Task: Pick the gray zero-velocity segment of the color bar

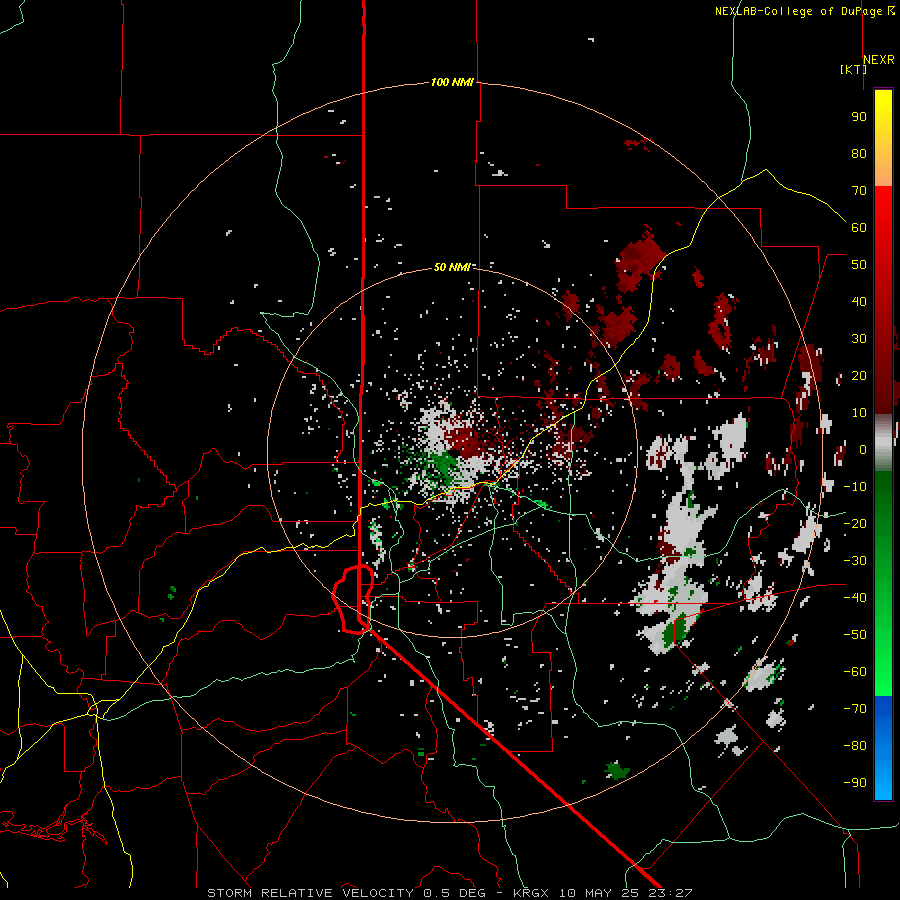Action: [x=883, y=443]
